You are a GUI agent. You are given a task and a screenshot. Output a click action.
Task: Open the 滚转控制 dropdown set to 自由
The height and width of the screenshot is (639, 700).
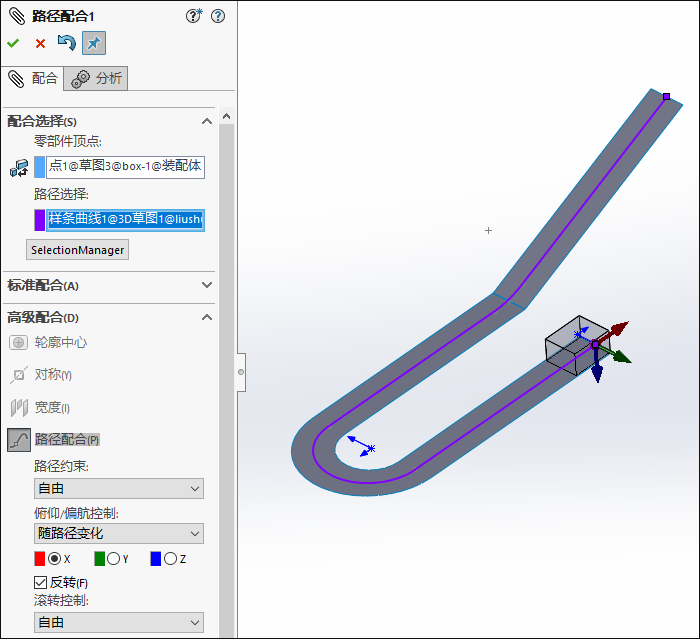pyautogui.click(x=119, y=622)
